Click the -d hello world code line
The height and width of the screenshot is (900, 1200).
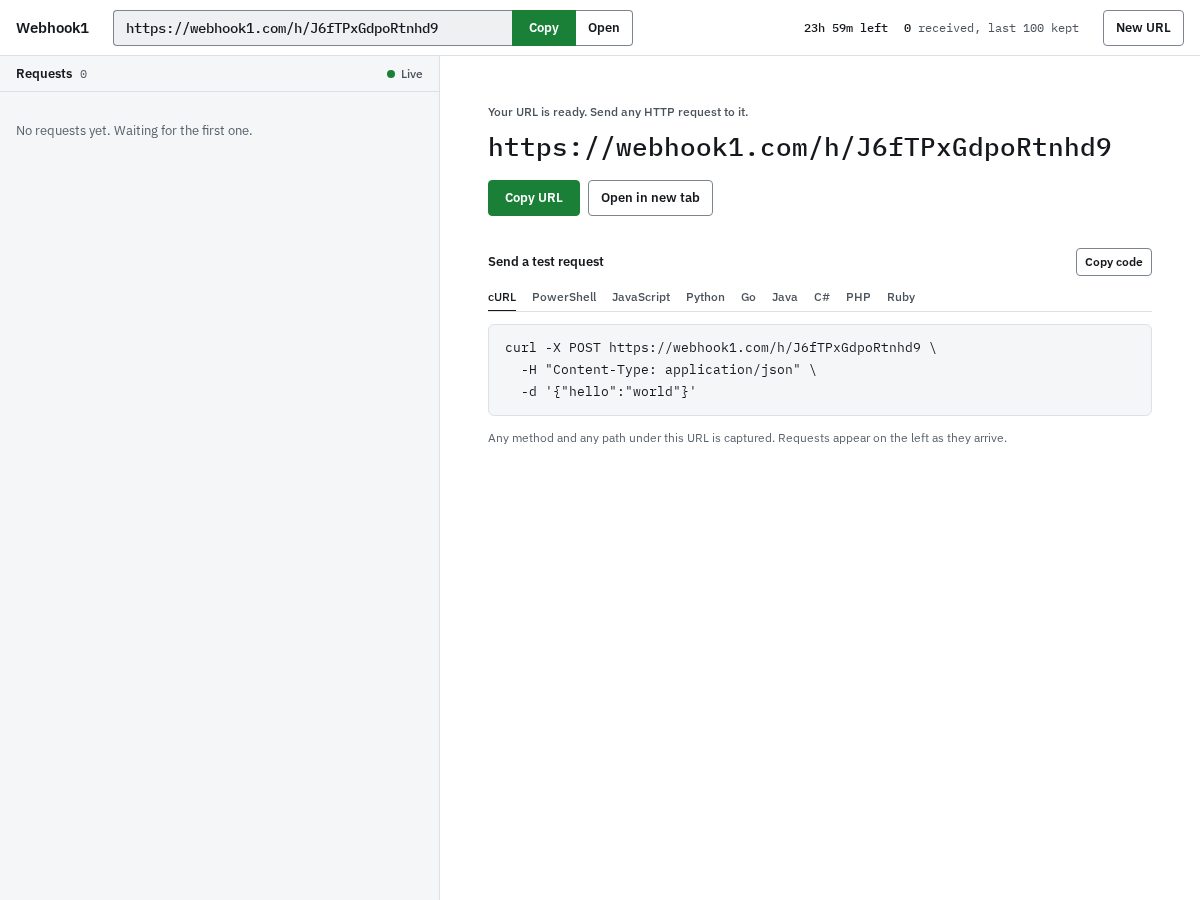(609, 392)
